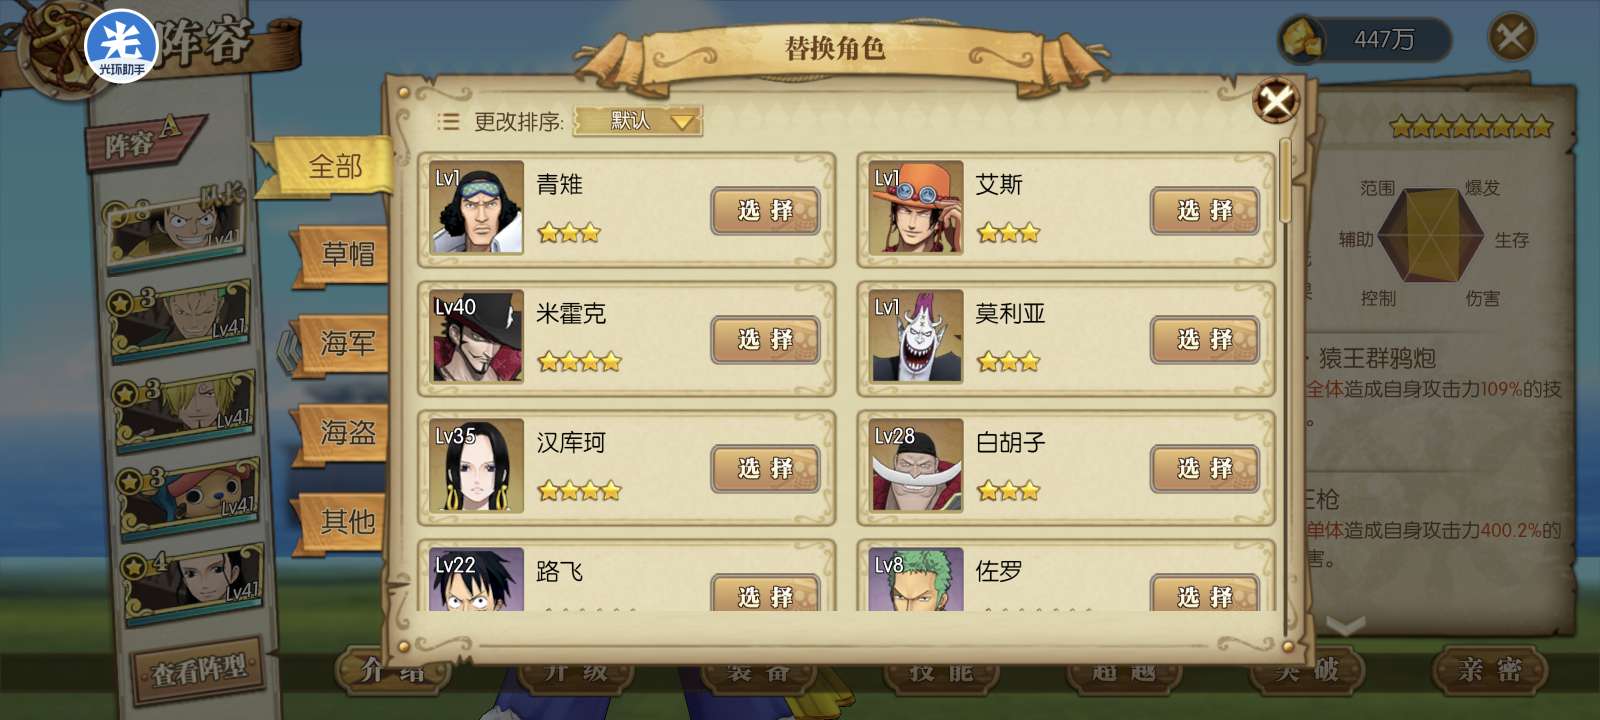Click the gold ingot currency icon

click(x=1304, y=40)
